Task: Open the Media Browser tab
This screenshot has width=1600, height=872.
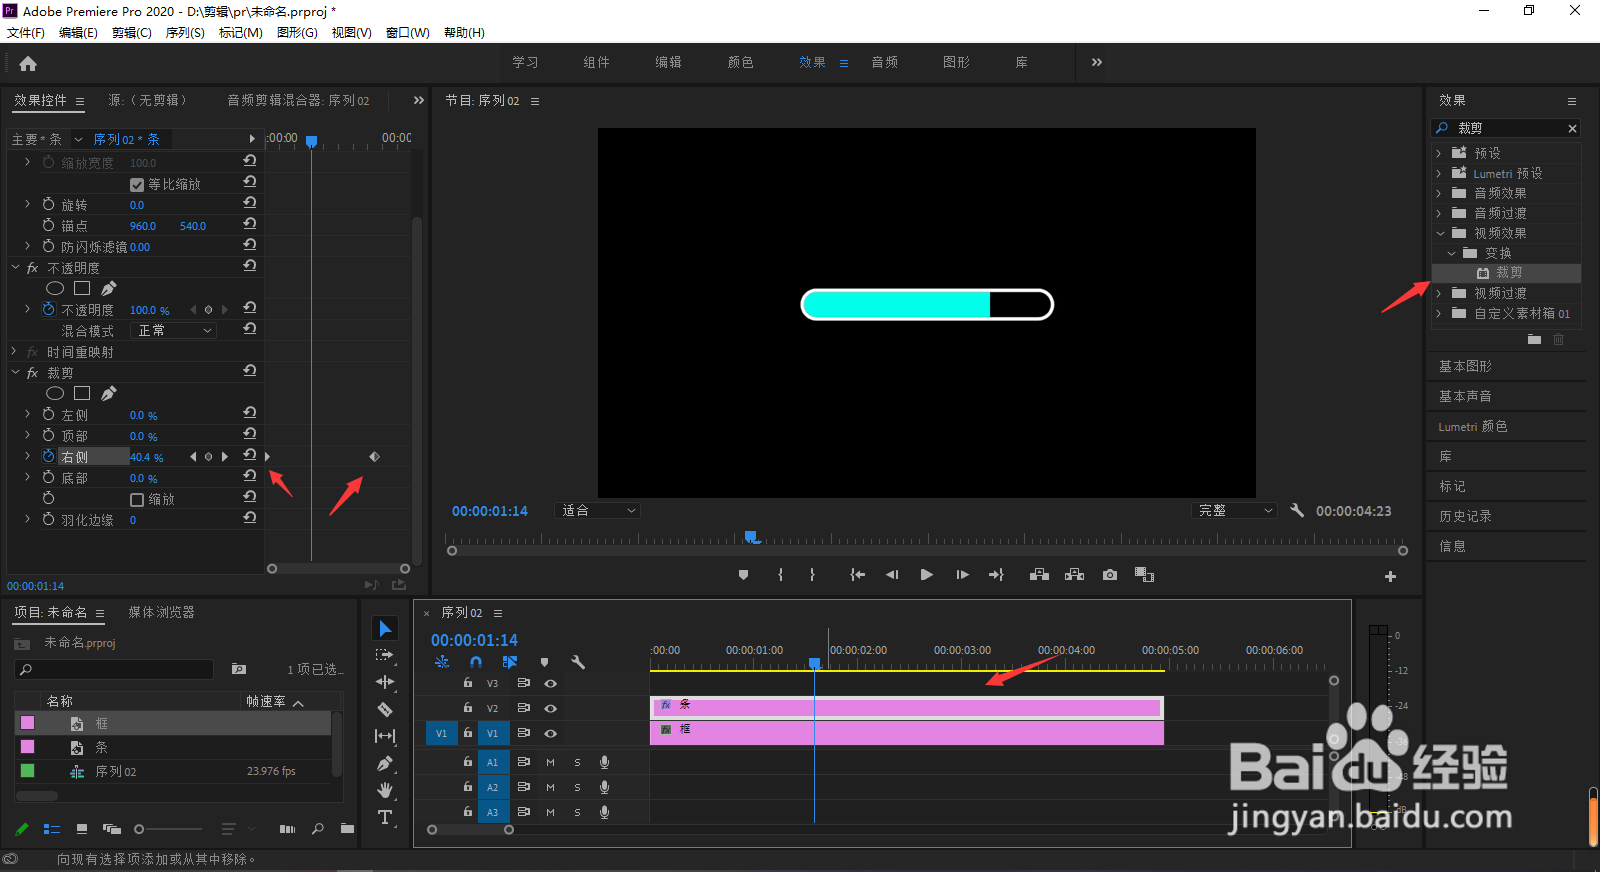Action: [162, 612]
